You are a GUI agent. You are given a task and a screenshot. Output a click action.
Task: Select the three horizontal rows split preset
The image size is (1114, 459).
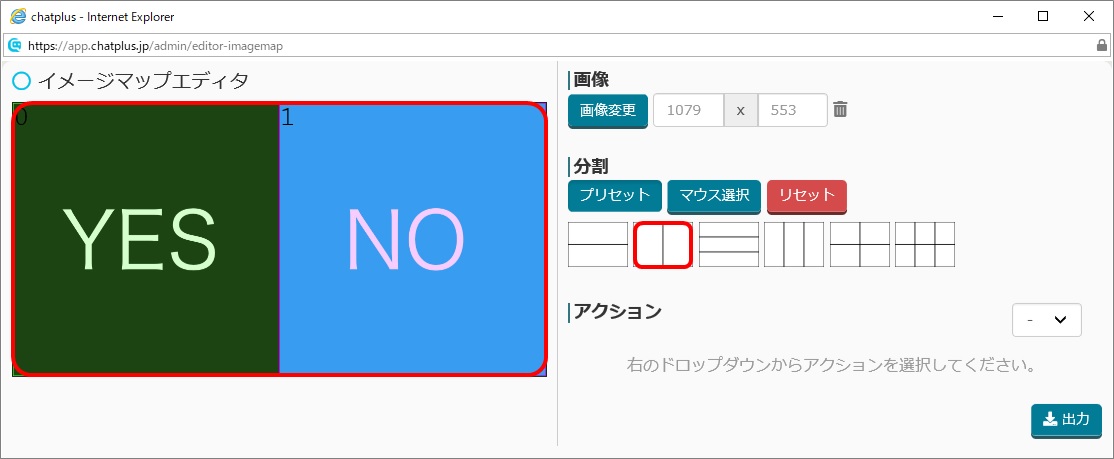coord(728,244)
